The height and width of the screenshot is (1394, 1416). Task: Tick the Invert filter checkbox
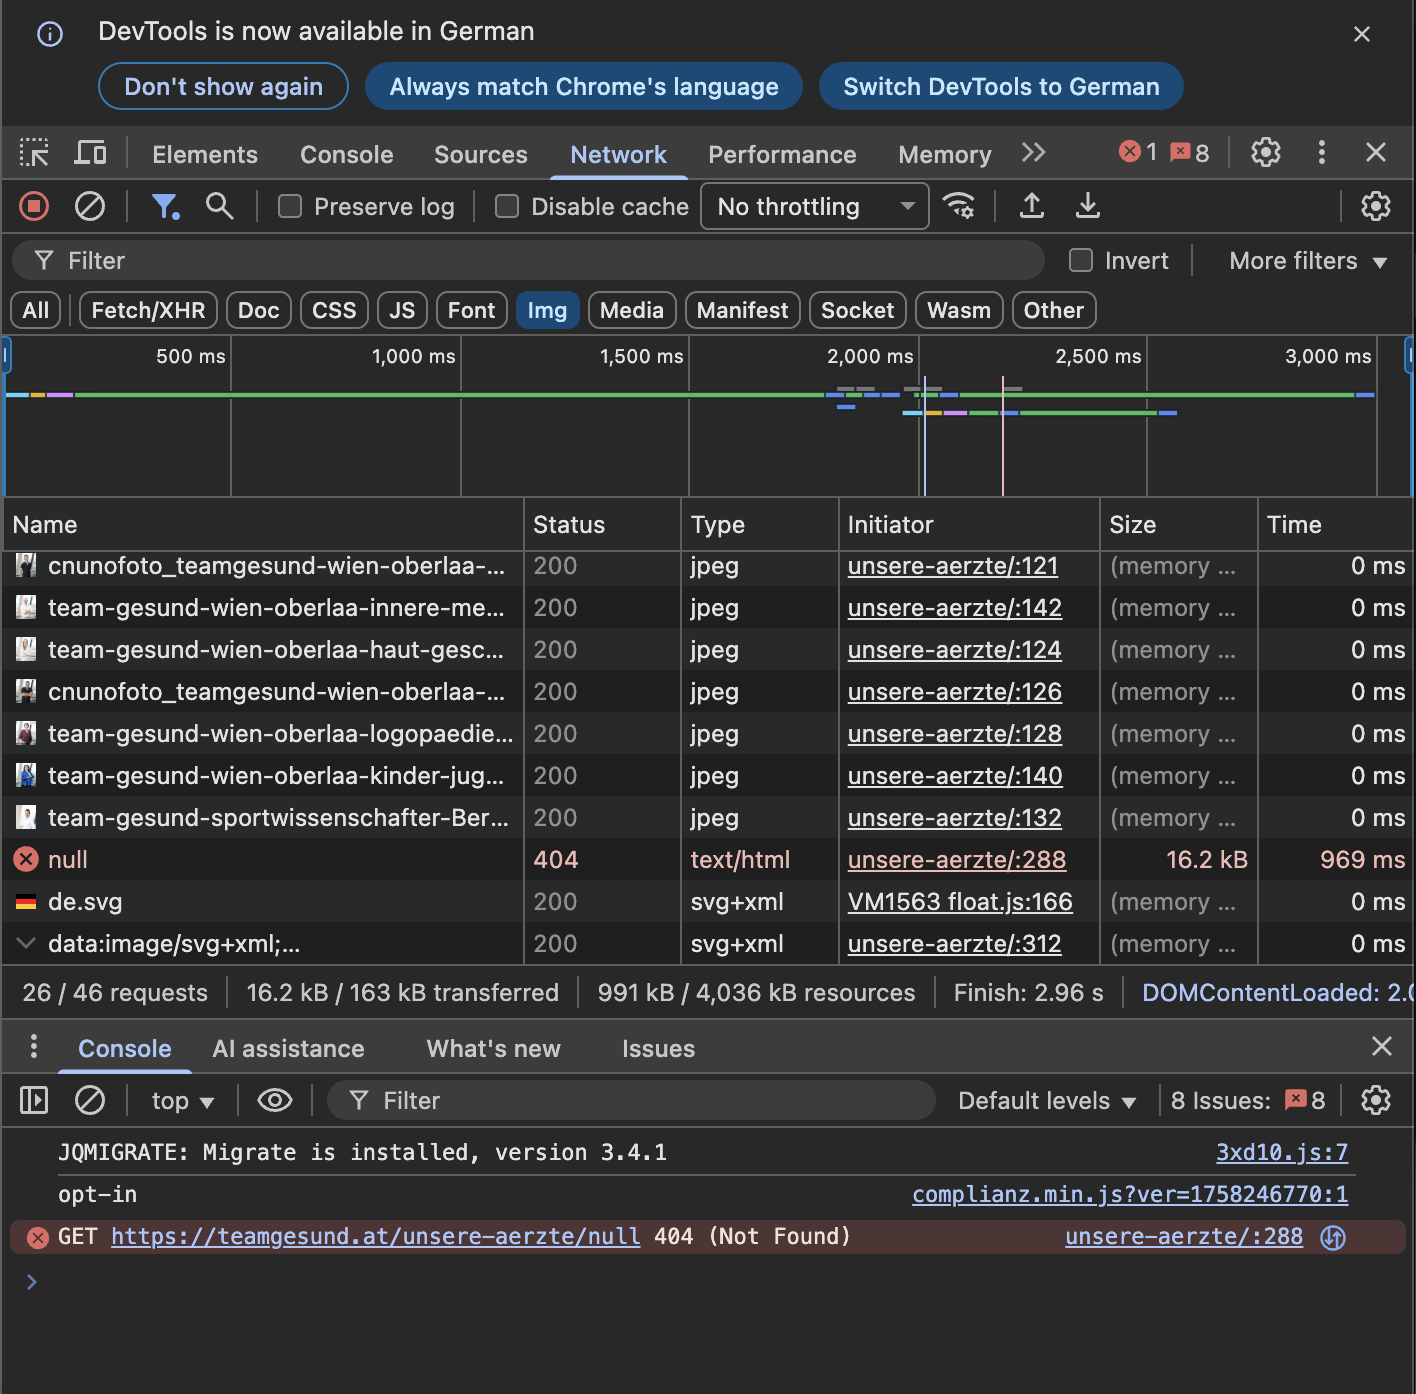pos(1081,261)
